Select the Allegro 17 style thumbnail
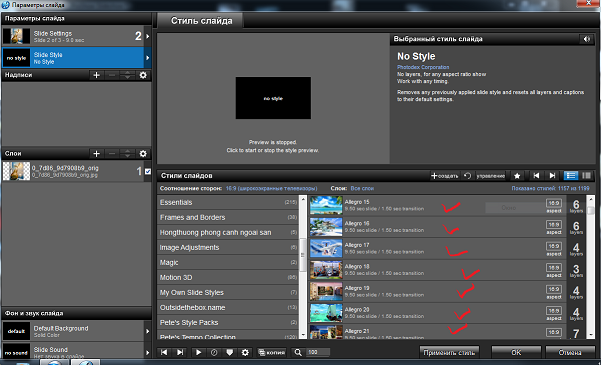The height and width of the screenshot is (365, 601). pos(326,248)
